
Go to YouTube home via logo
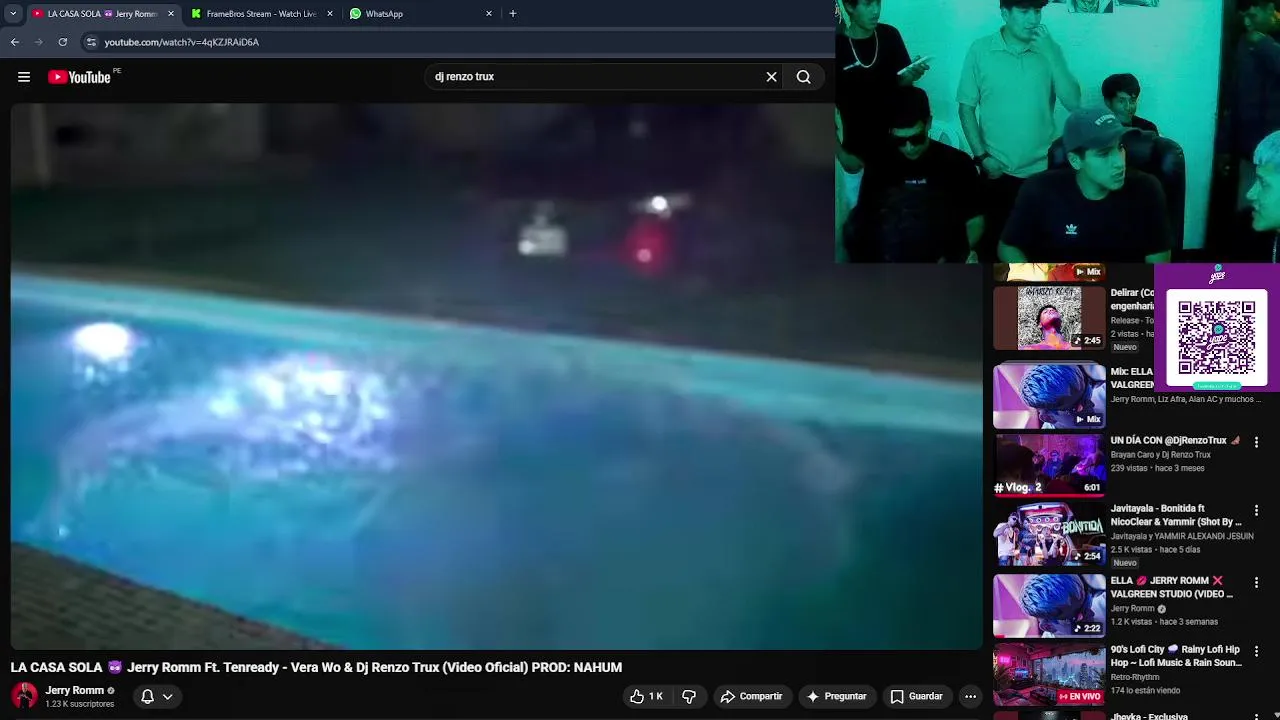(x=79, y=77)
